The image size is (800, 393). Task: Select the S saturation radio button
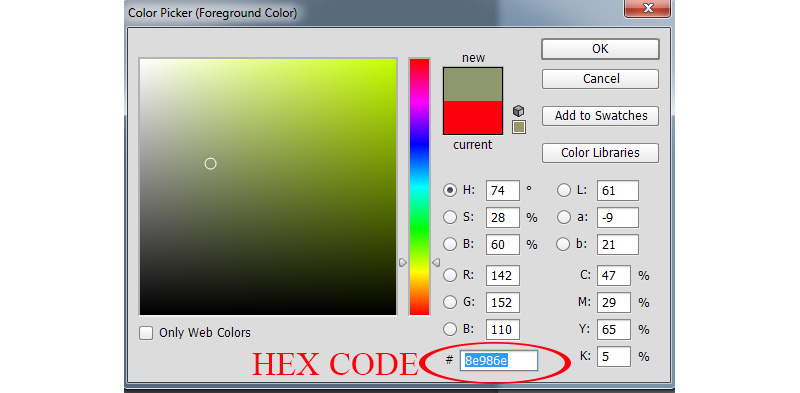tap(450, 217)
